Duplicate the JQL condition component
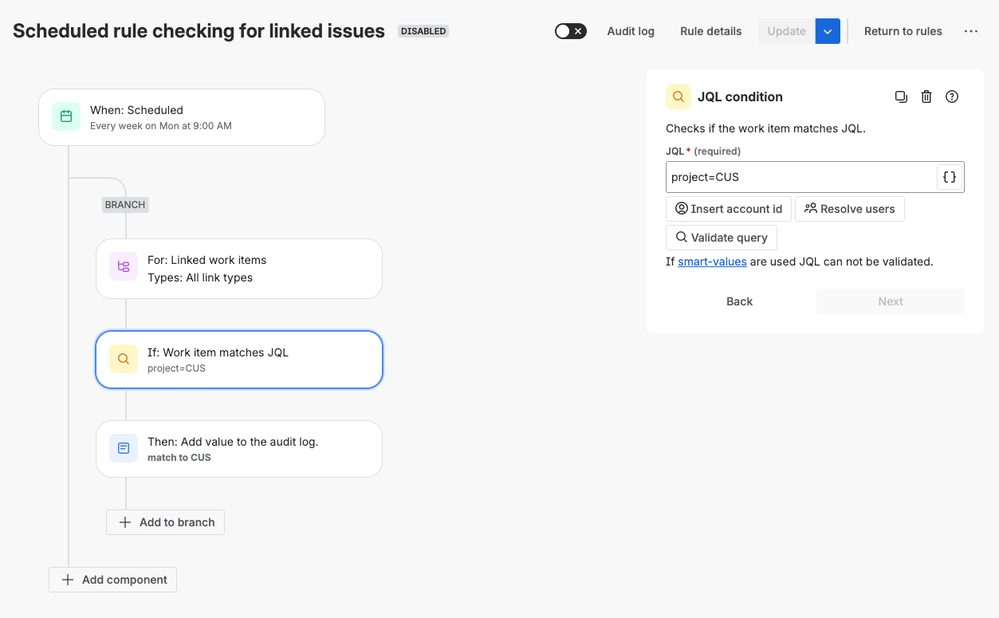The image size is (999, 618). pos(901,97)
